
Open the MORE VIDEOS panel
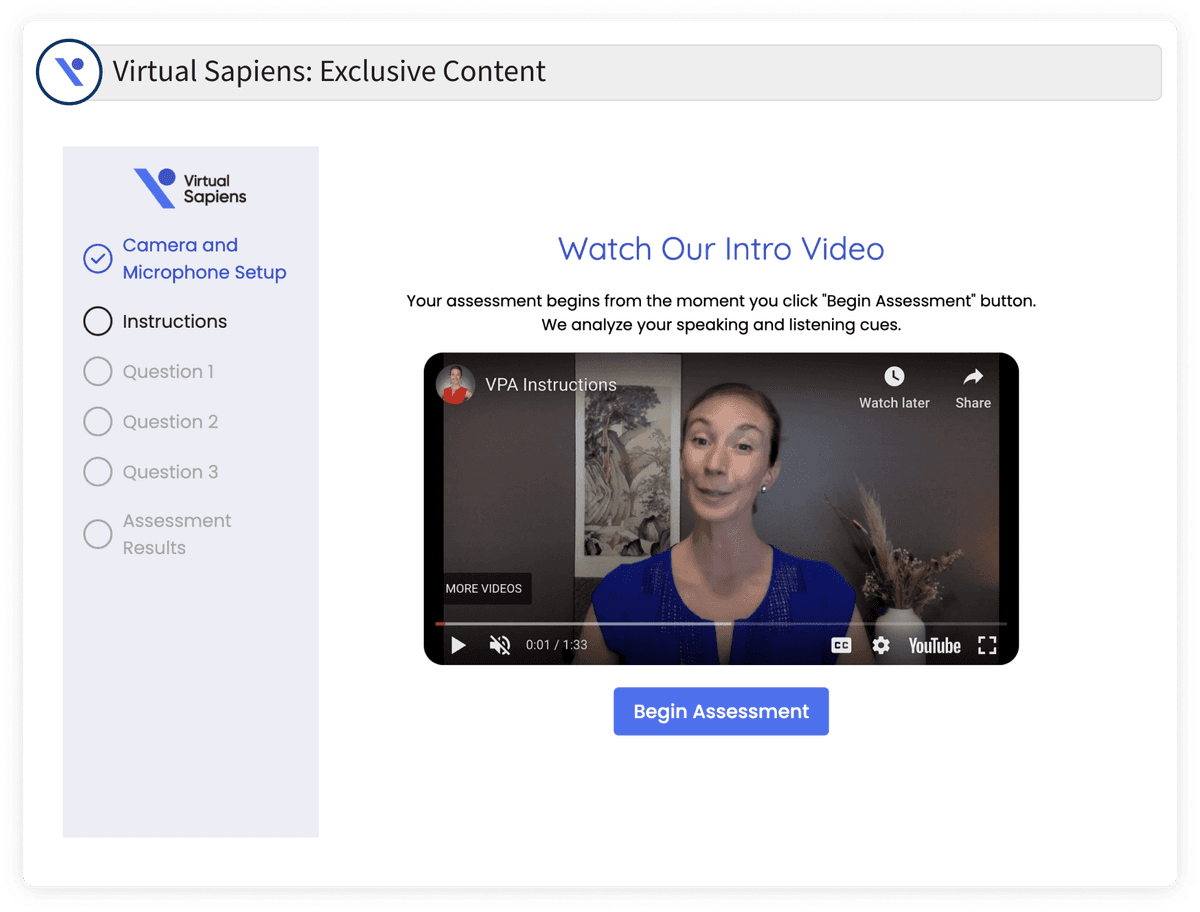point(484,589)
